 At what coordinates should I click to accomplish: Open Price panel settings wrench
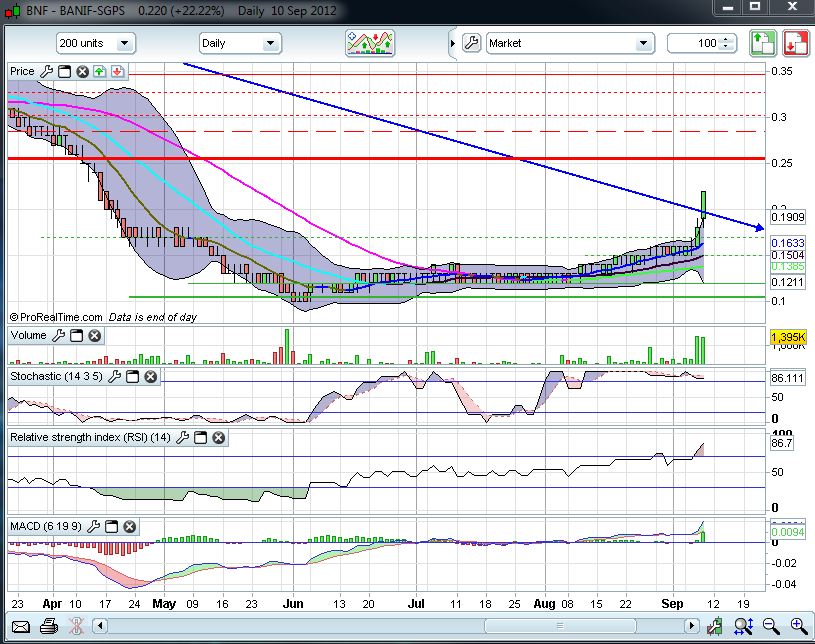click(x=46, y=72)
